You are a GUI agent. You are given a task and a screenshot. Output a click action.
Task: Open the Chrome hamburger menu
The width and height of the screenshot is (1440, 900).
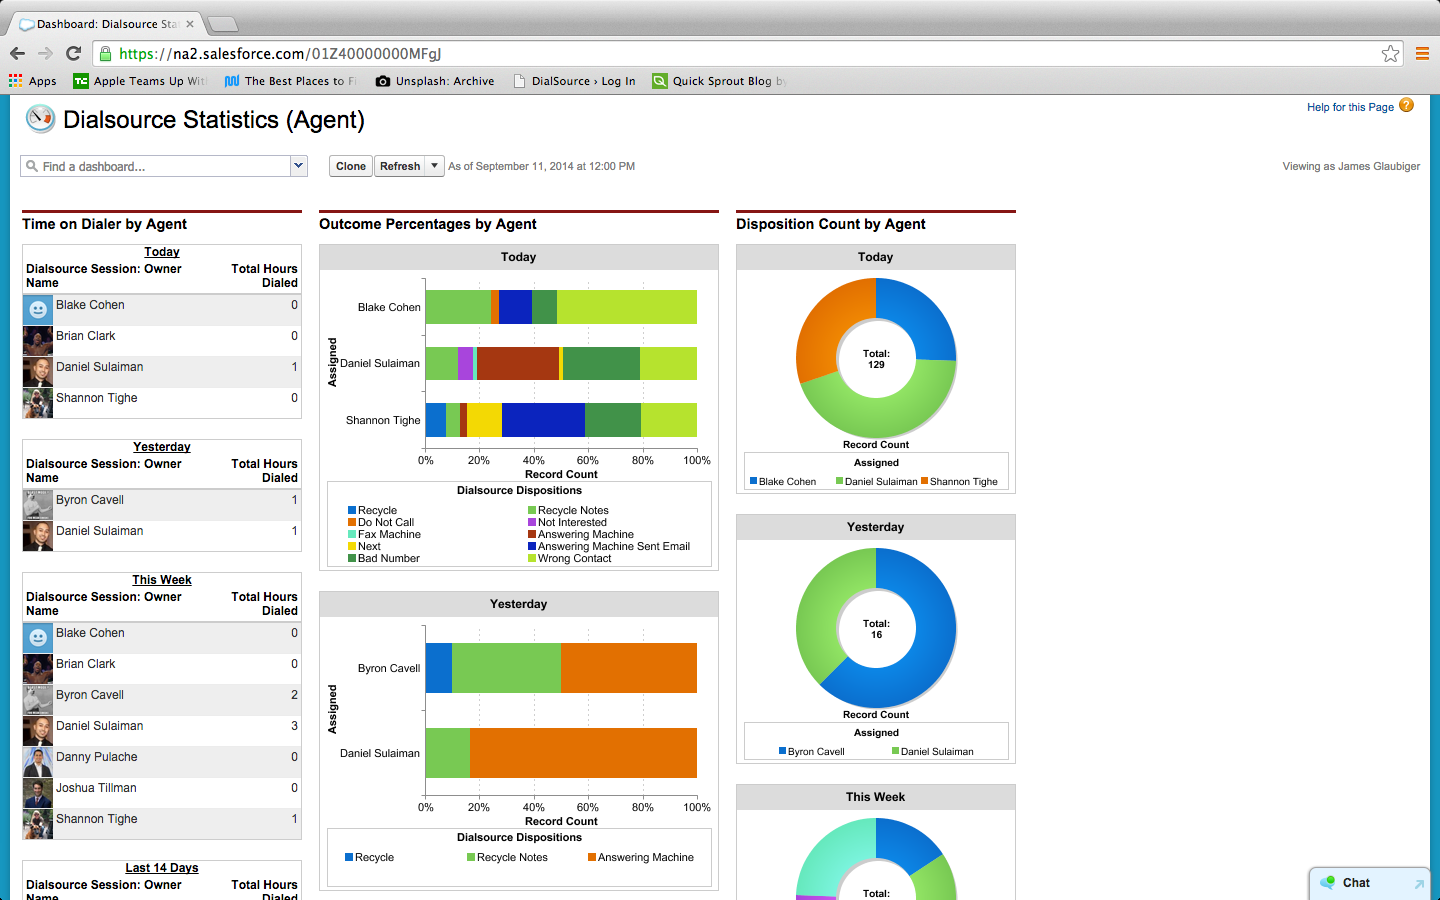coord(1422,54)
